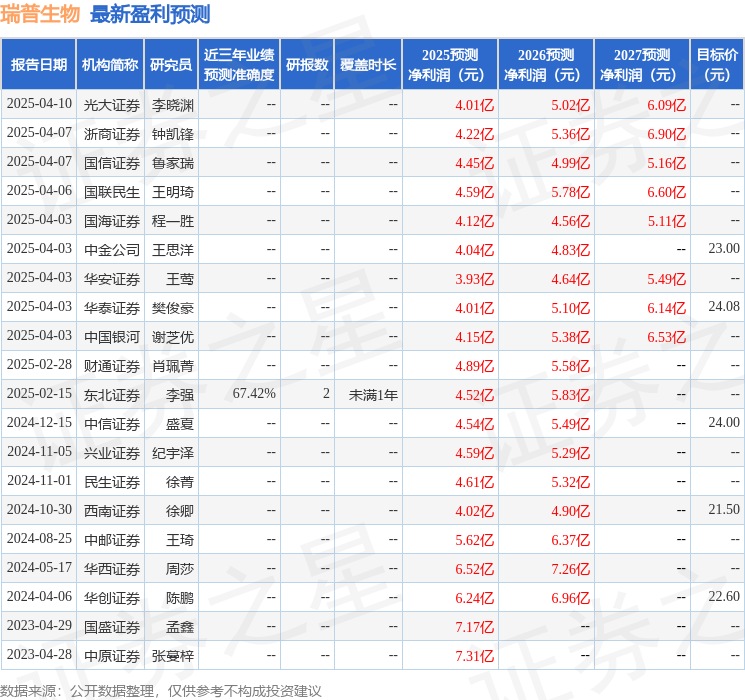Click the 中金公司 institution cell
Screen dimensions: 745x700
(x=112, y=250)
